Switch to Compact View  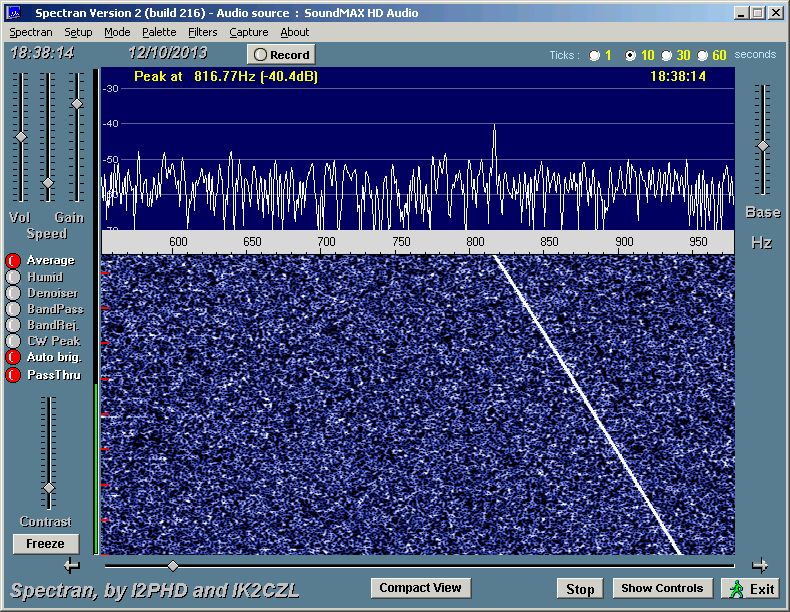[420, 588]
